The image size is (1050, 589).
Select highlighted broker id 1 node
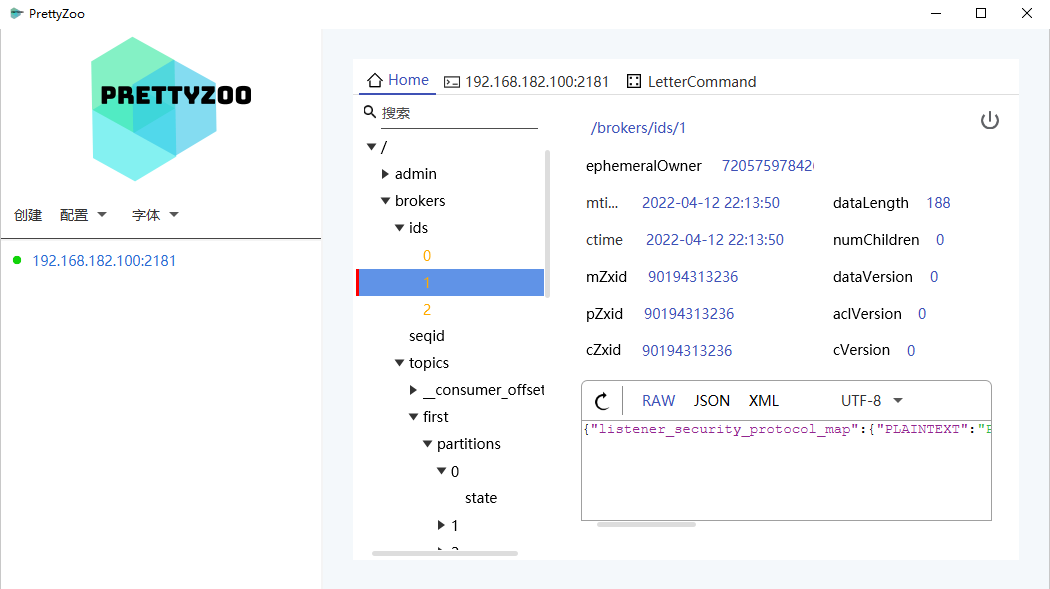(x=450, y=282)
